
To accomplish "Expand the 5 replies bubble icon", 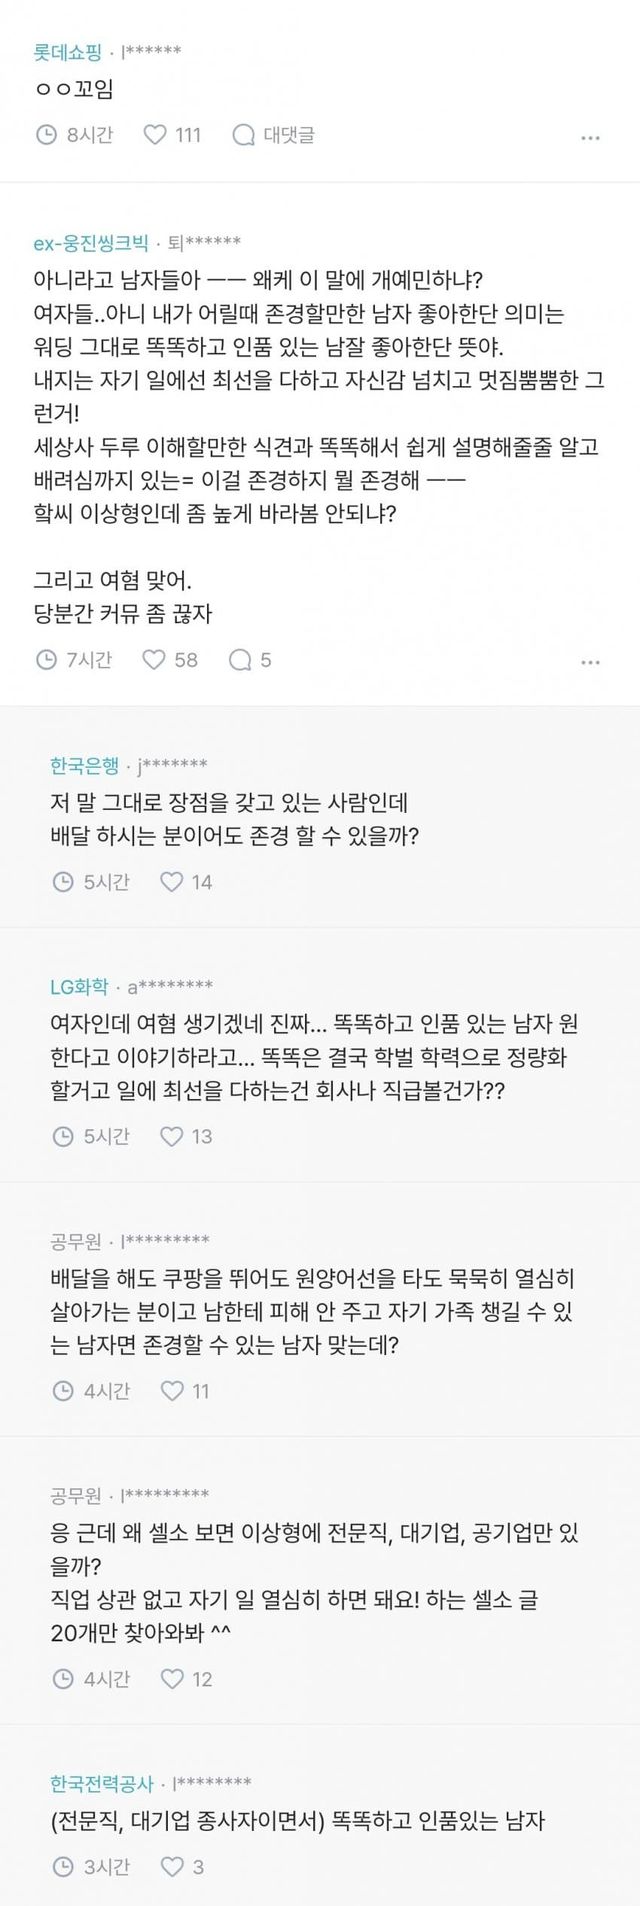I will tap(240, 659).
